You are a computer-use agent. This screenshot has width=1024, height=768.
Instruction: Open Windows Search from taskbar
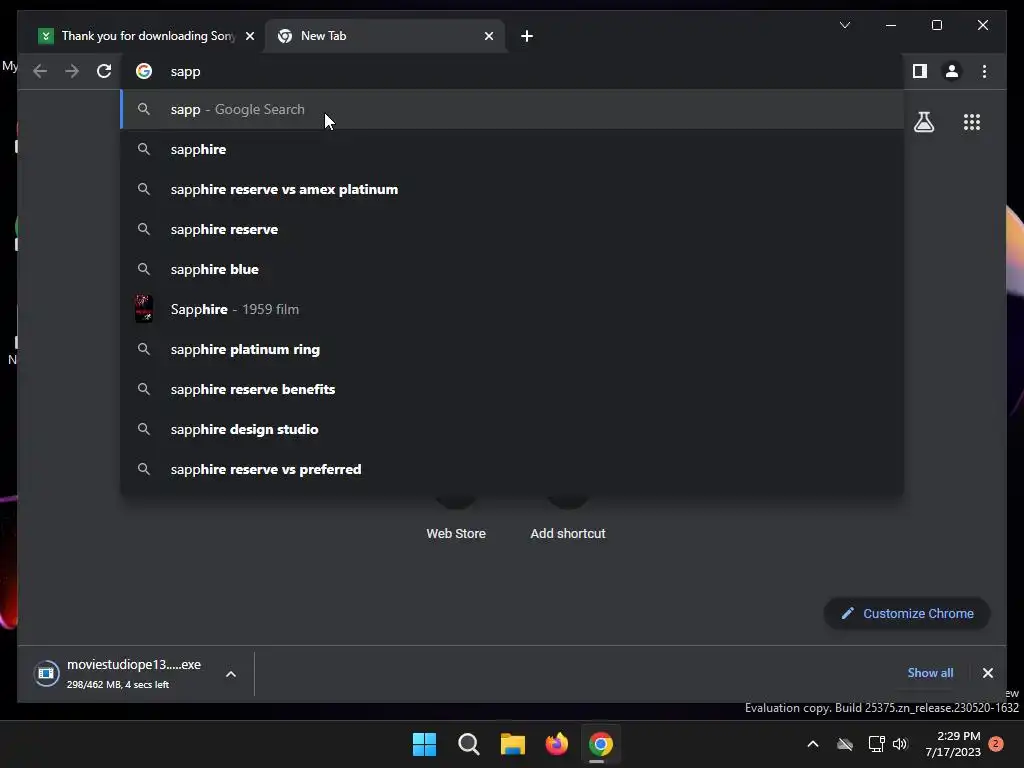click(469, 744)
